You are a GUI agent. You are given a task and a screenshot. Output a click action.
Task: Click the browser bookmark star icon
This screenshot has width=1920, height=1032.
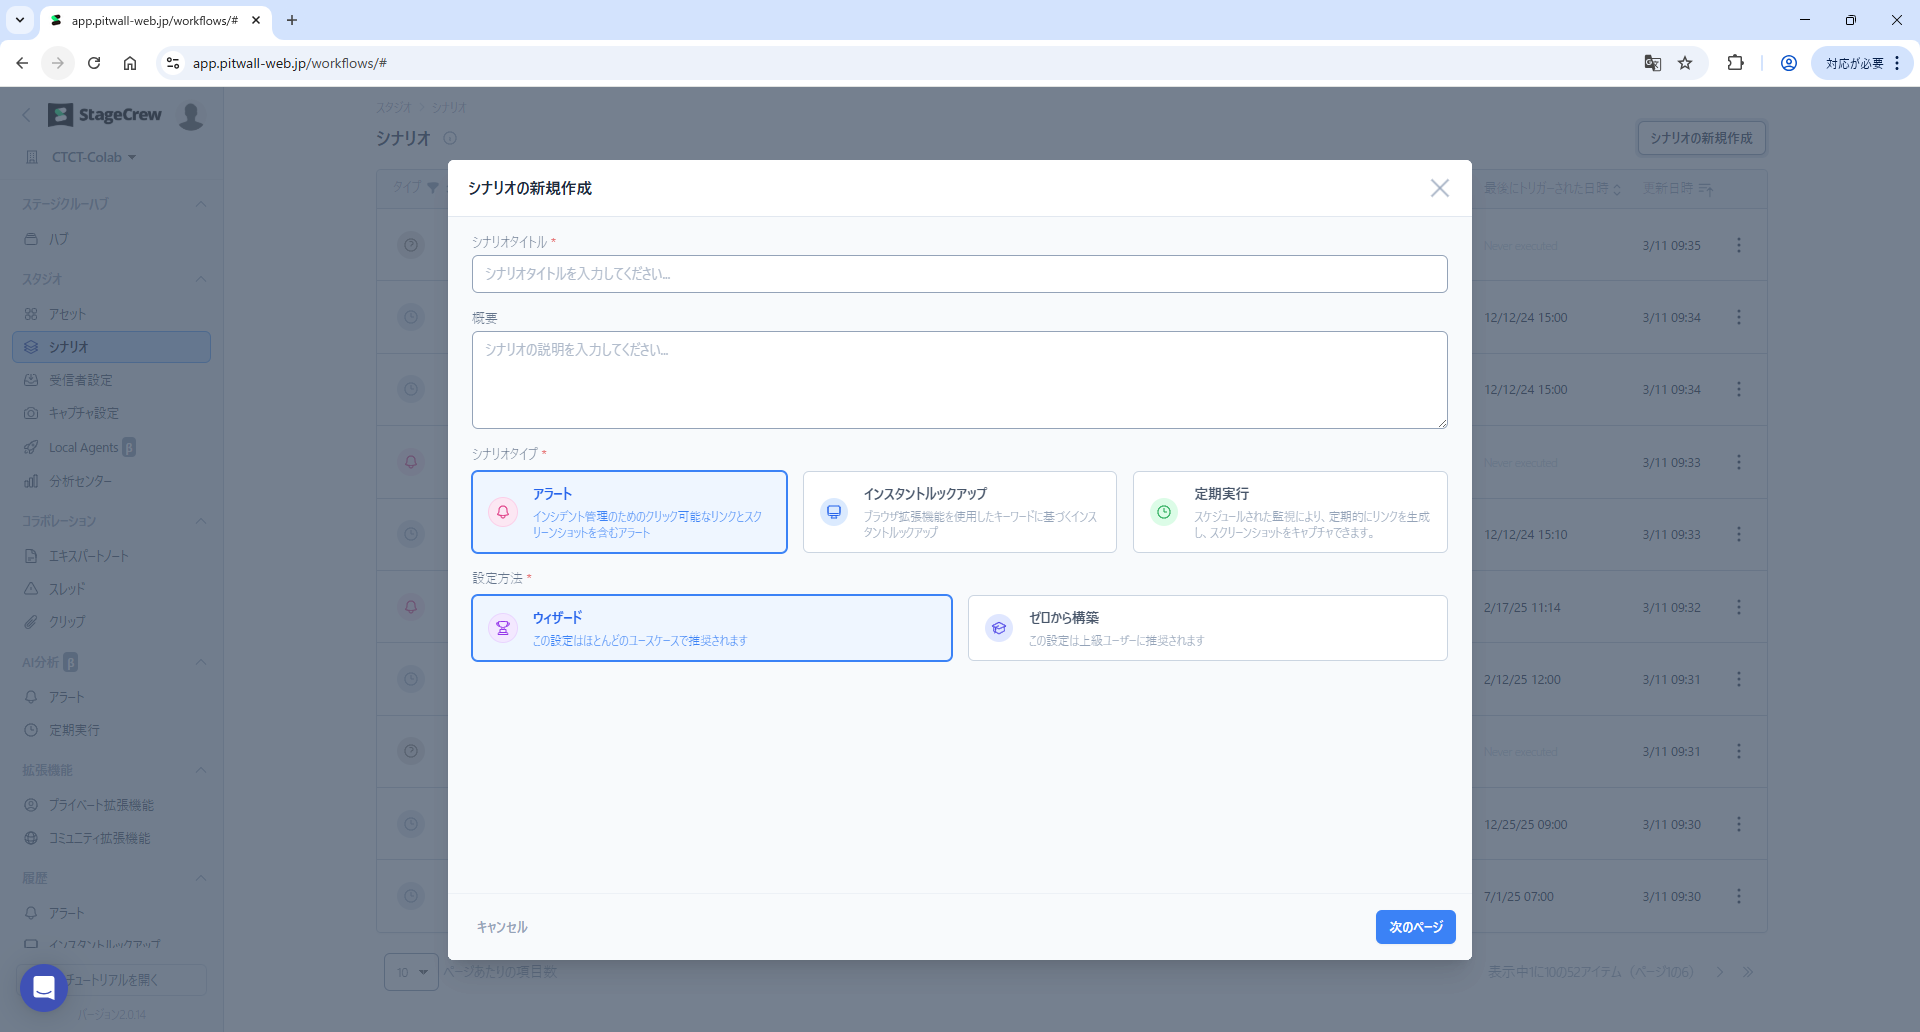(1685, 63)
